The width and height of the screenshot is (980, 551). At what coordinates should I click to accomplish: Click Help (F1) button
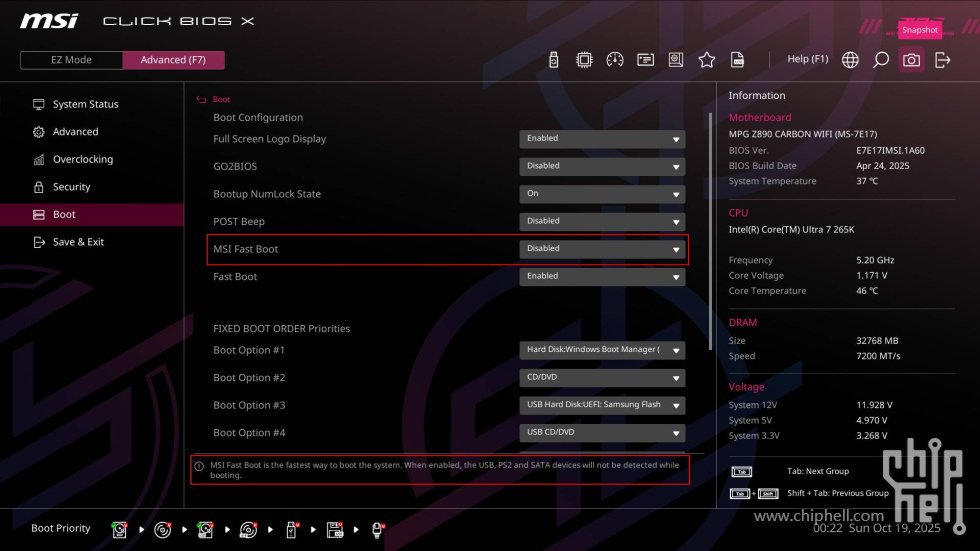coord(807,59)
